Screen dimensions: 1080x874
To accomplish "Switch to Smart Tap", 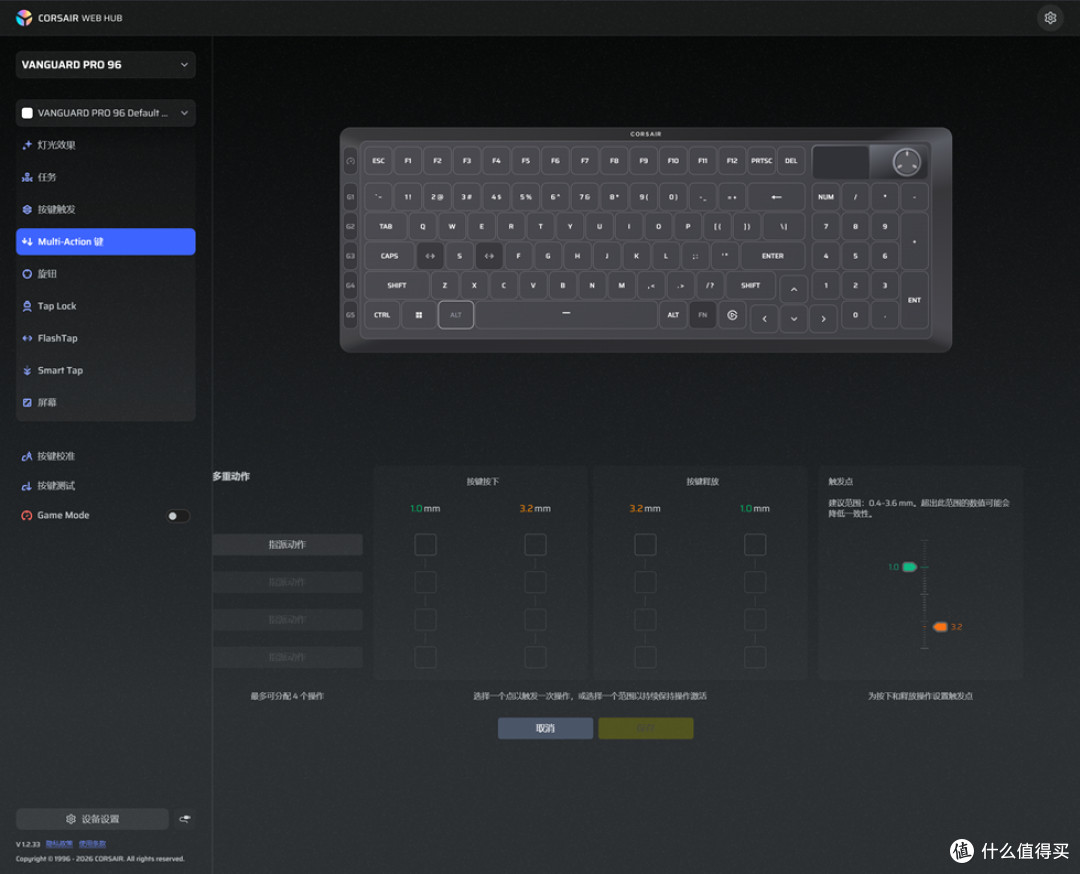I will pyautogui.click(x=105, y=371).
